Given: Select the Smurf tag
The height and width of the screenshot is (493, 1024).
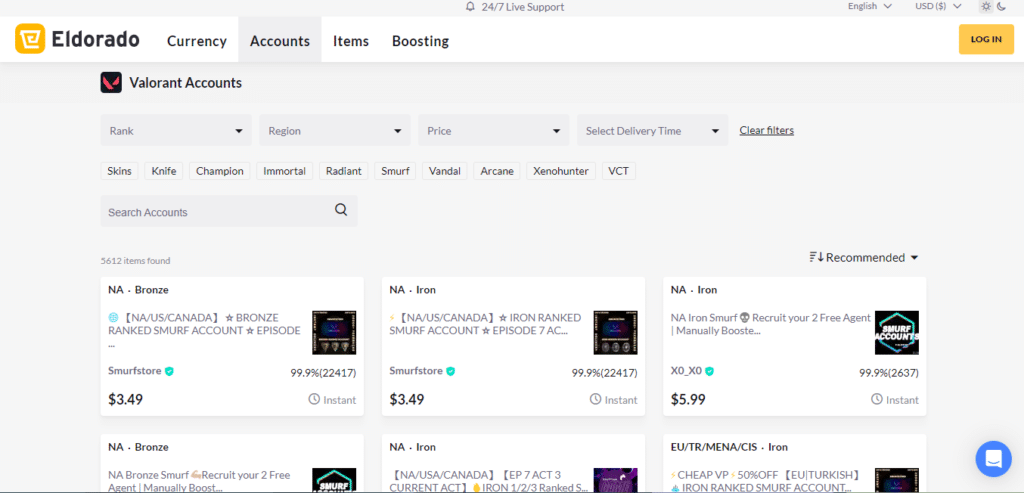Looking at the screenshot, I should click(396, 171).
